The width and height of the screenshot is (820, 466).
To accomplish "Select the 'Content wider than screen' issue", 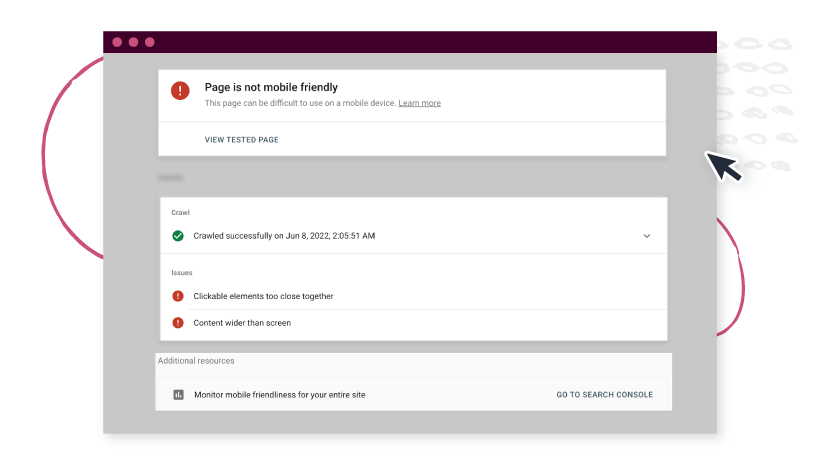I will coord(242,323).
